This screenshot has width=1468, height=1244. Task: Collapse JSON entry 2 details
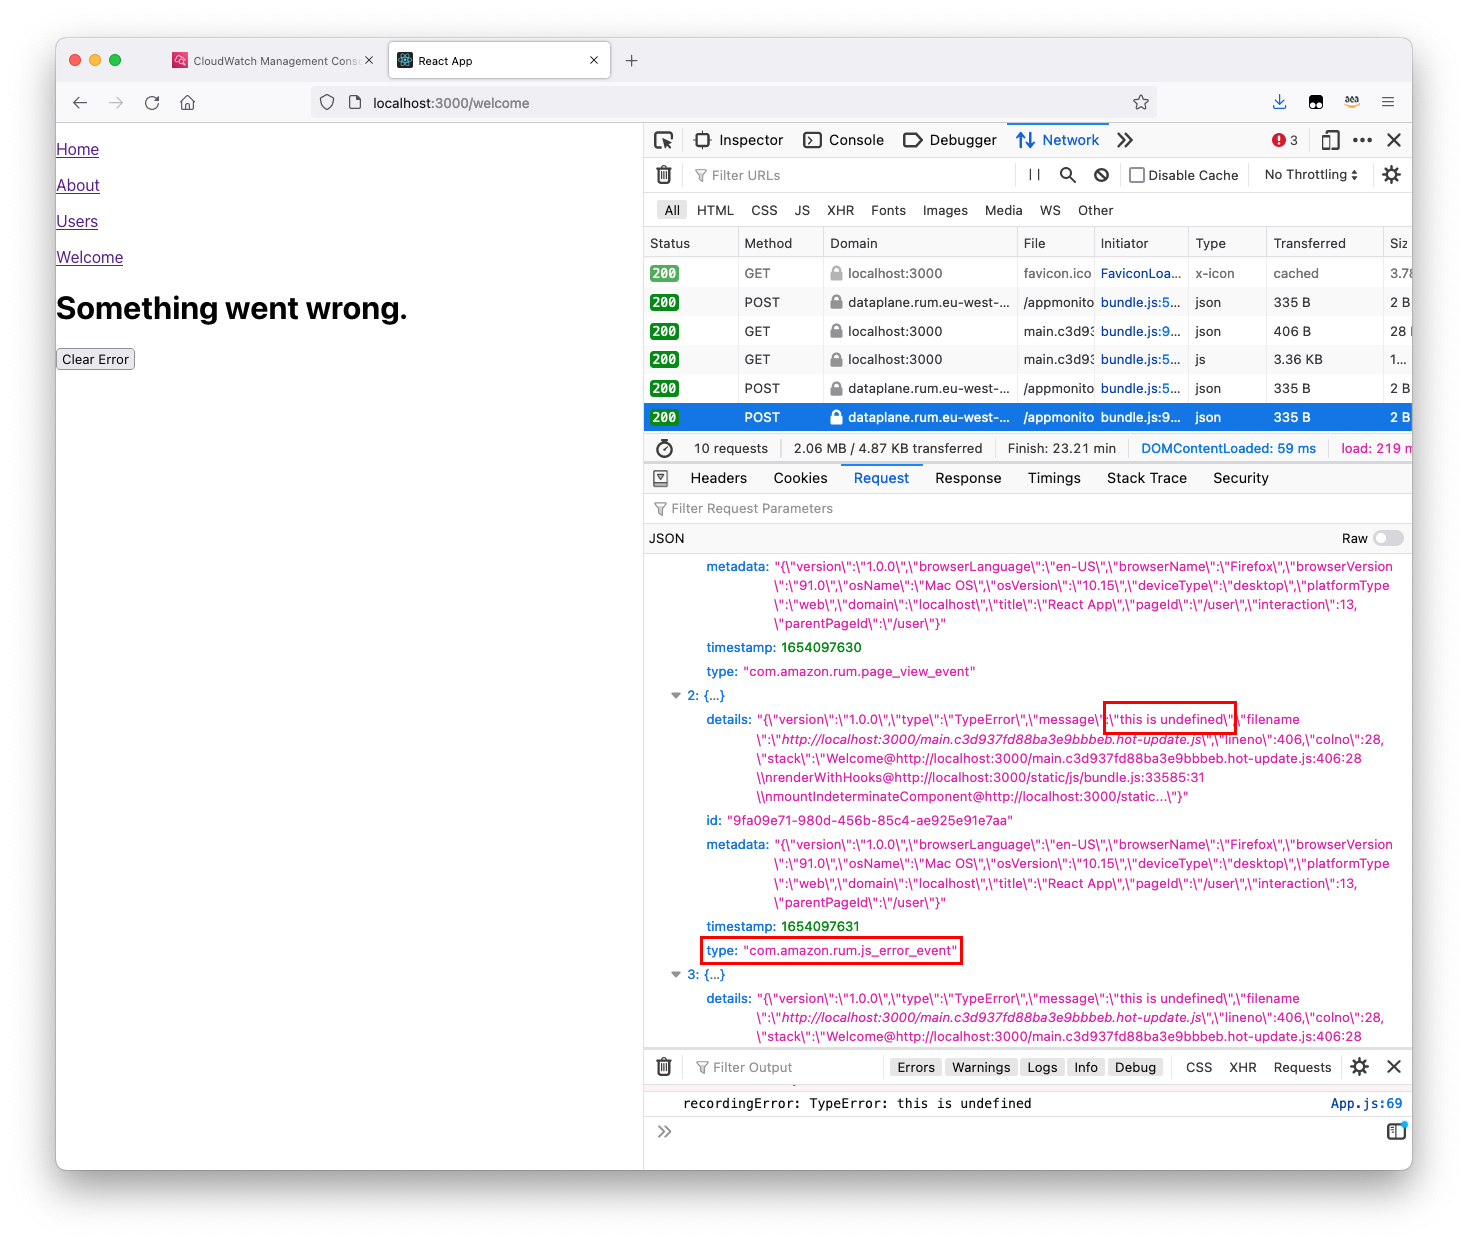676,695
